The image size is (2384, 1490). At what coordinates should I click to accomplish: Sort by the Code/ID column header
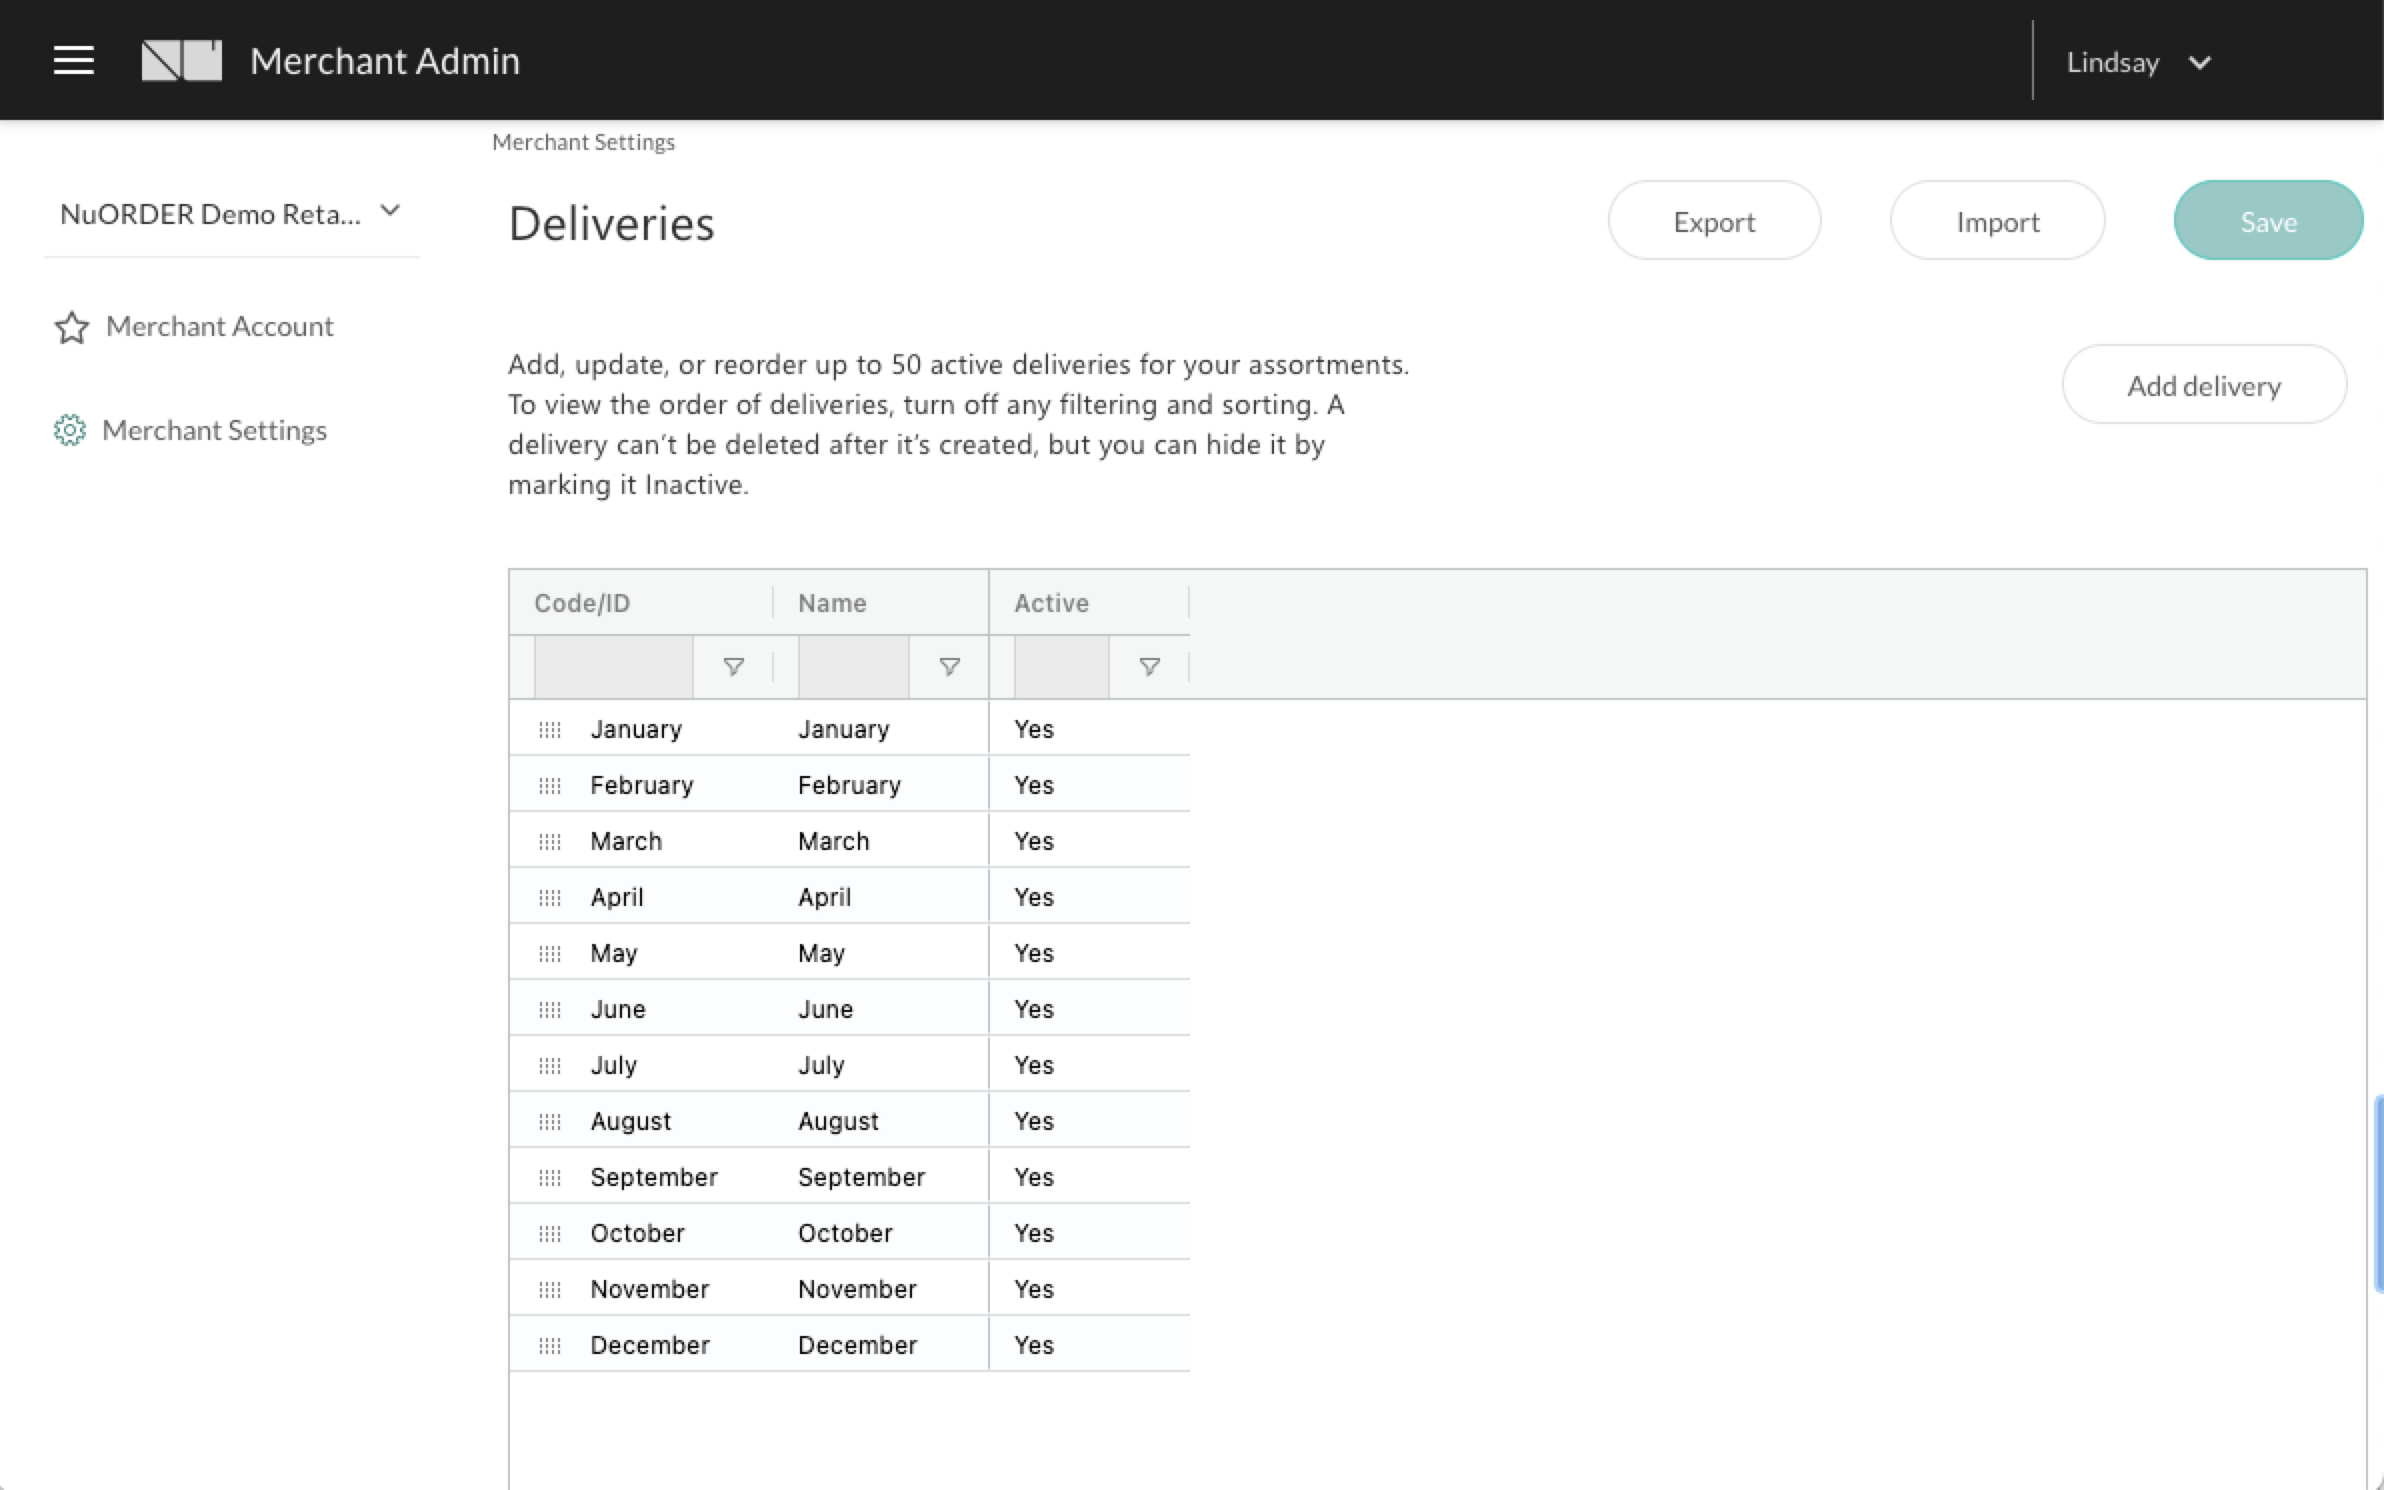point(582,603)
